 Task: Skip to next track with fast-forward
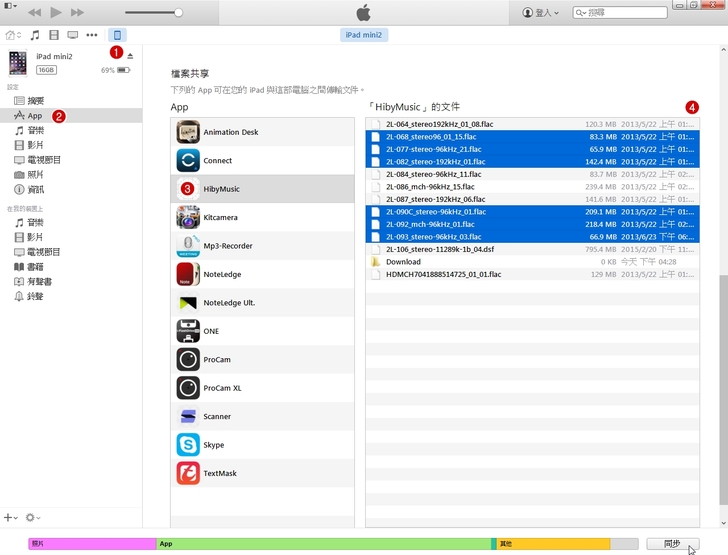point(77,13)
